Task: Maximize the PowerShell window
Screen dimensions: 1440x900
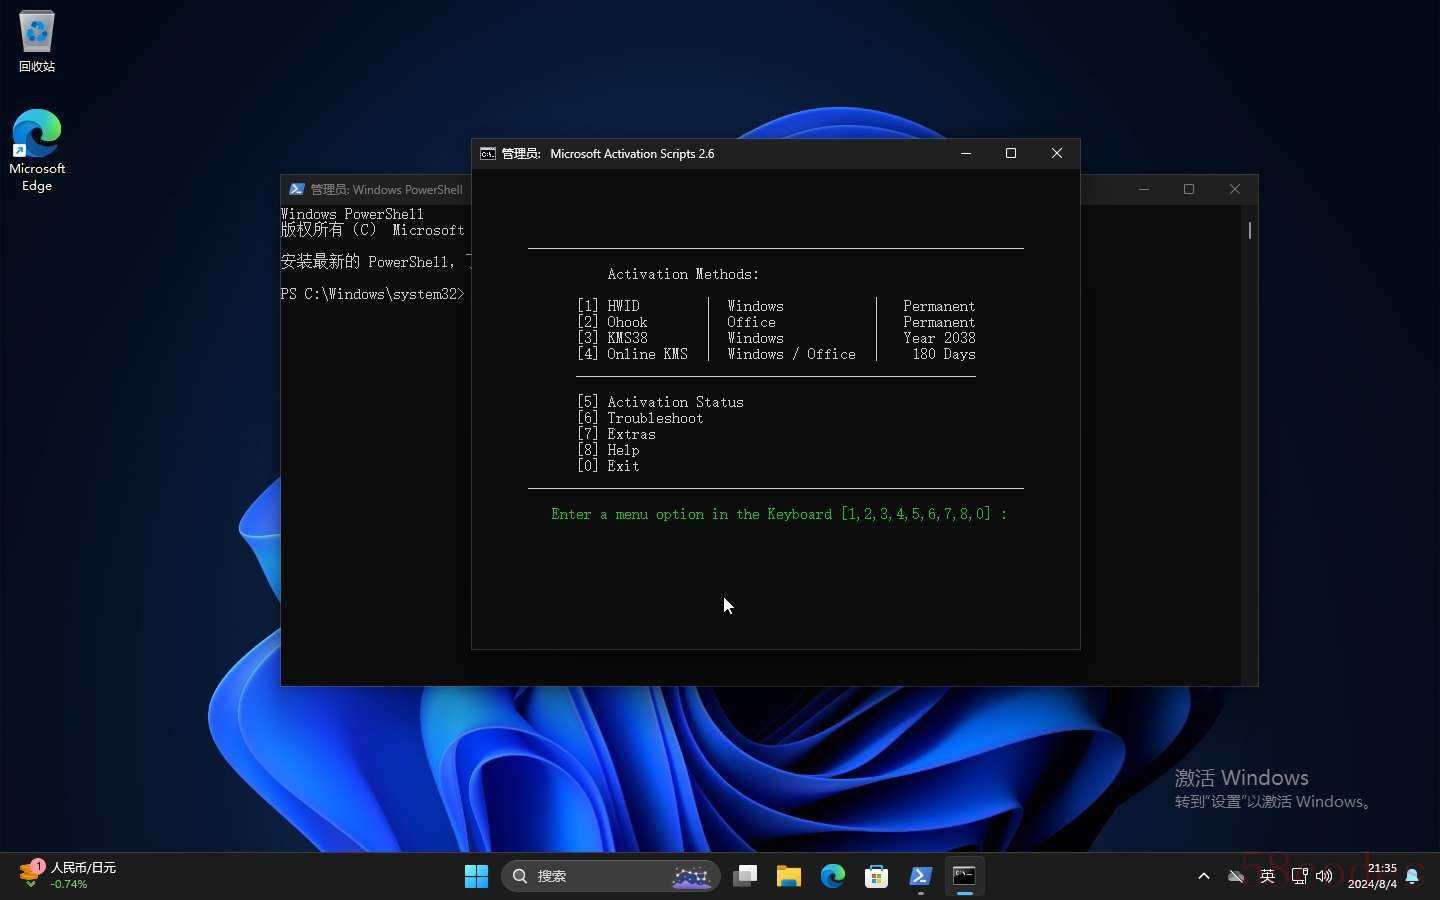Action: (1189, 189)
